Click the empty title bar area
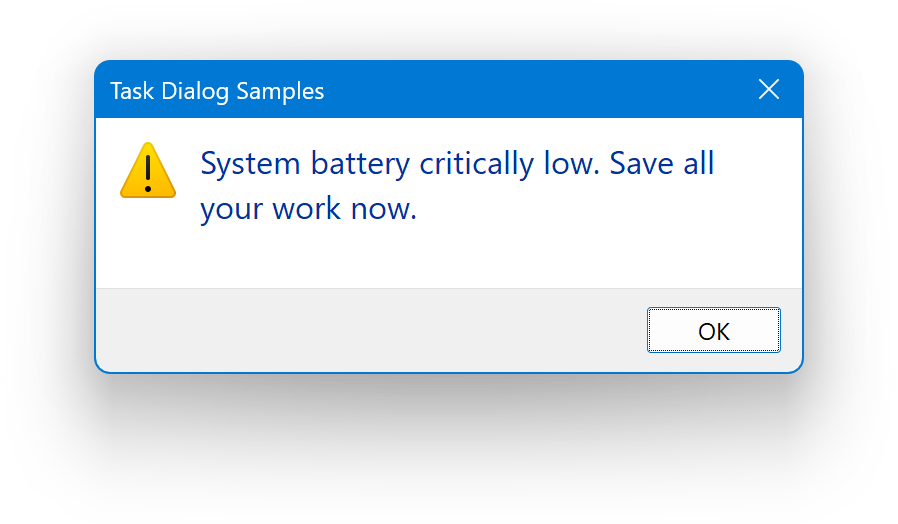The height and width of the screenshot is (524, 898). pos(540,90)
